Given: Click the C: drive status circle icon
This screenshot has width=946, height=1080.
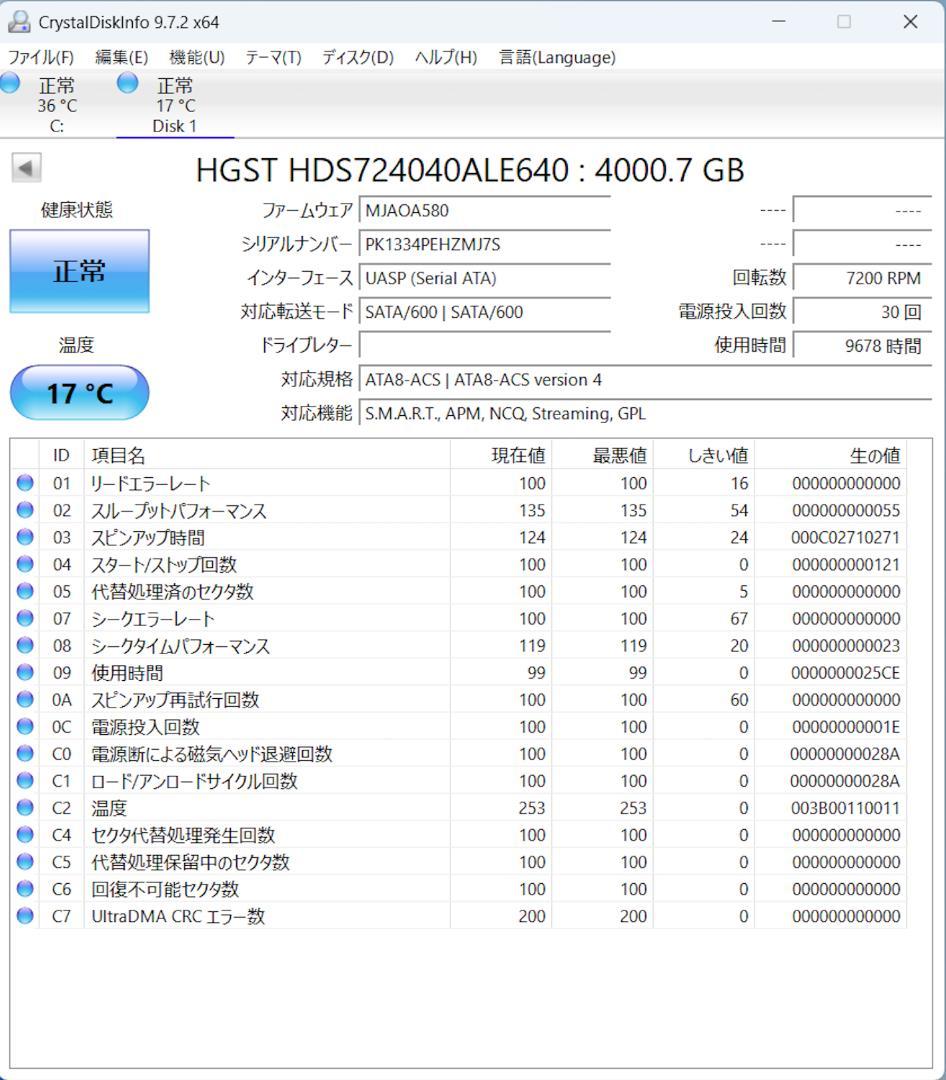Looking at the screenshot, I should click(11, 85).
